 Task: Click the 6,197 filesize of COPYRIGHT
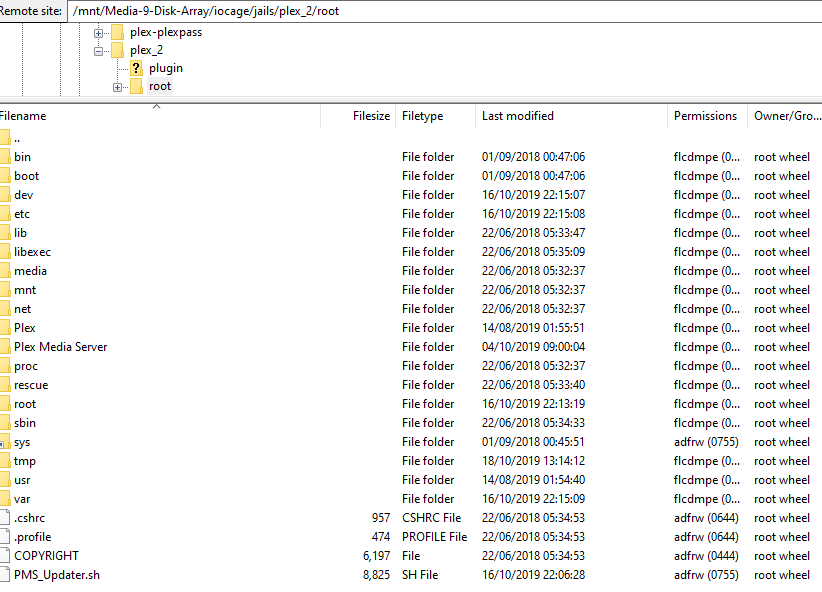tap(376, 556)
